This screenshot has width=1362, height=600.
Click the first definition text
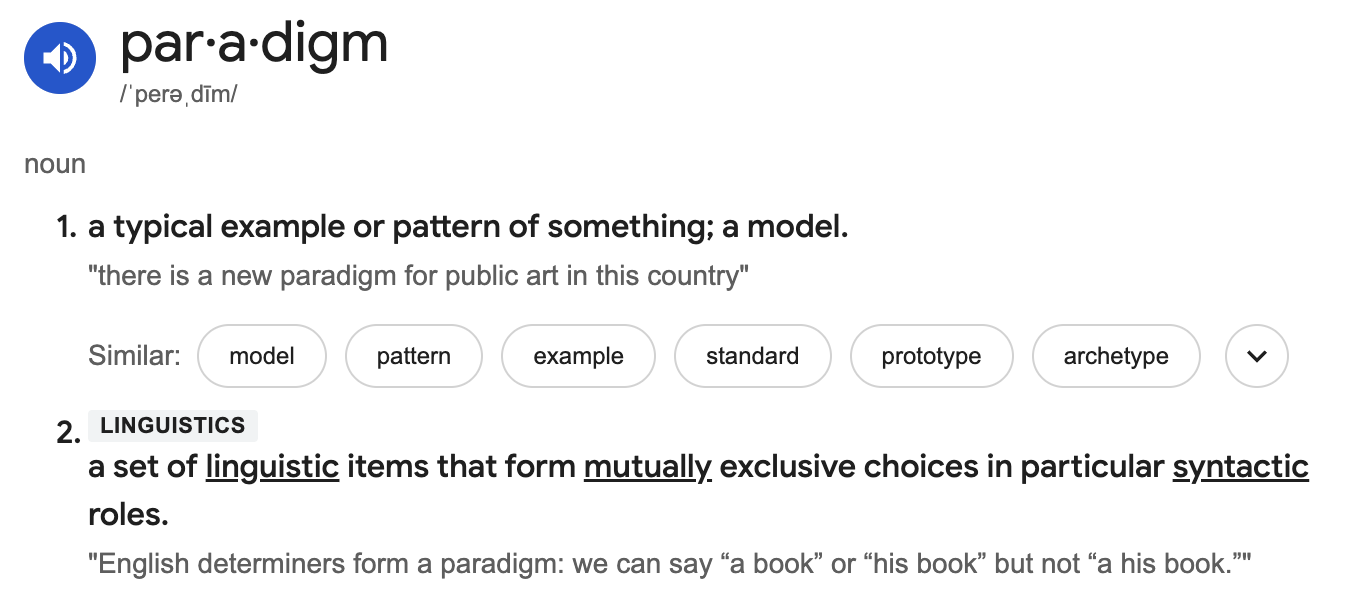[468, 228]
